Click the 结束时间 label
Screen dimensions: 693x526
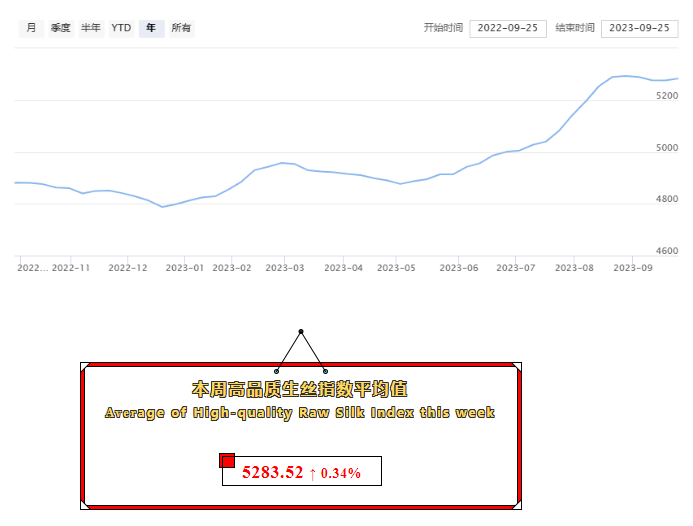(575, 28)
